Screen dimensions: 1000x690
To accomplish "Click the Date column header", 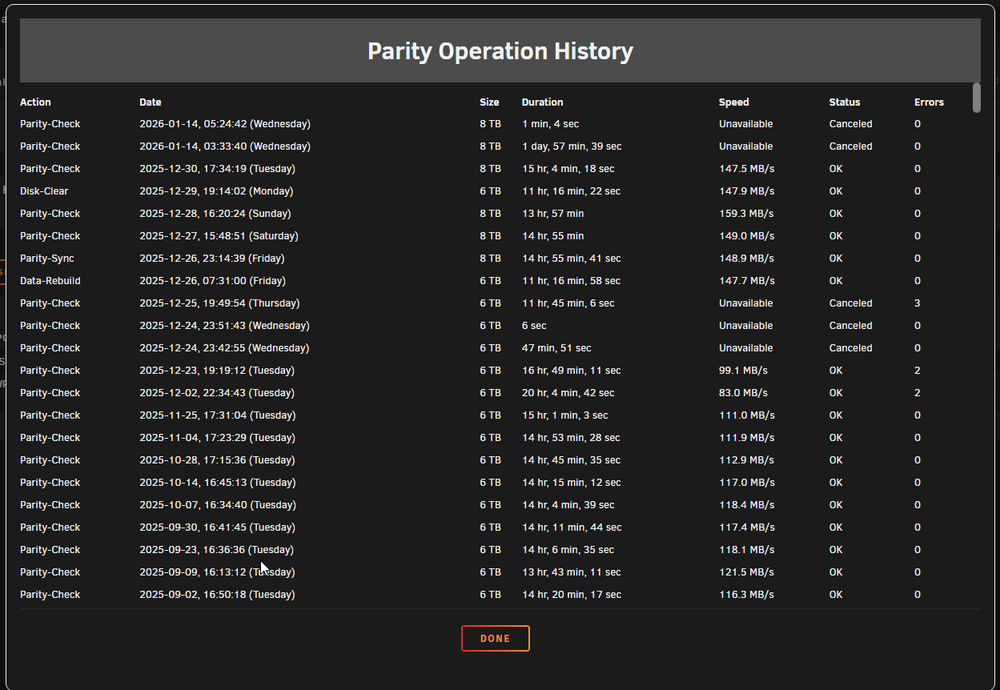I will pyautogui.click(x=151, y=102).
